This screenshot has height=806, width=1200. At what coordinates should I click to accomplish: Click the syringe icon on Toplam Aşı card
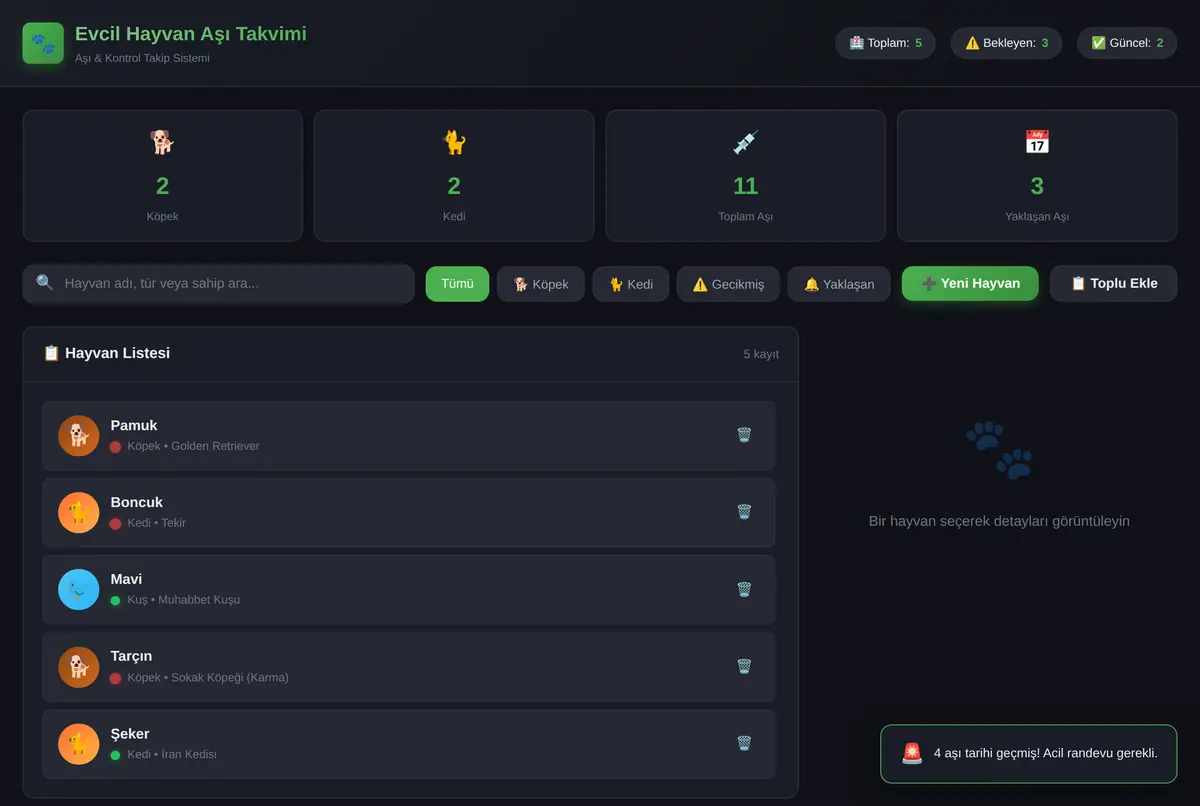745,142
